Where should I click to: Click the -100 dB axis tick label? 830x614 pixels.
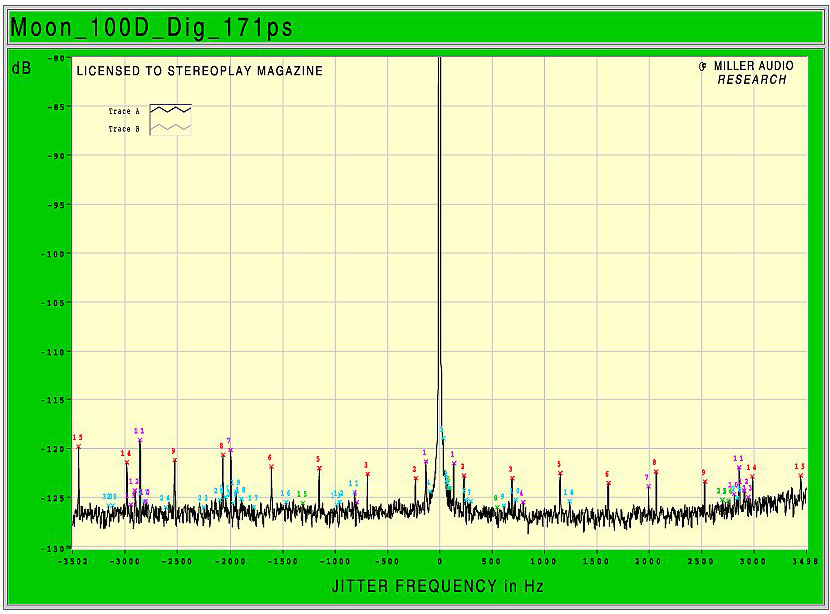pos(54,254)
